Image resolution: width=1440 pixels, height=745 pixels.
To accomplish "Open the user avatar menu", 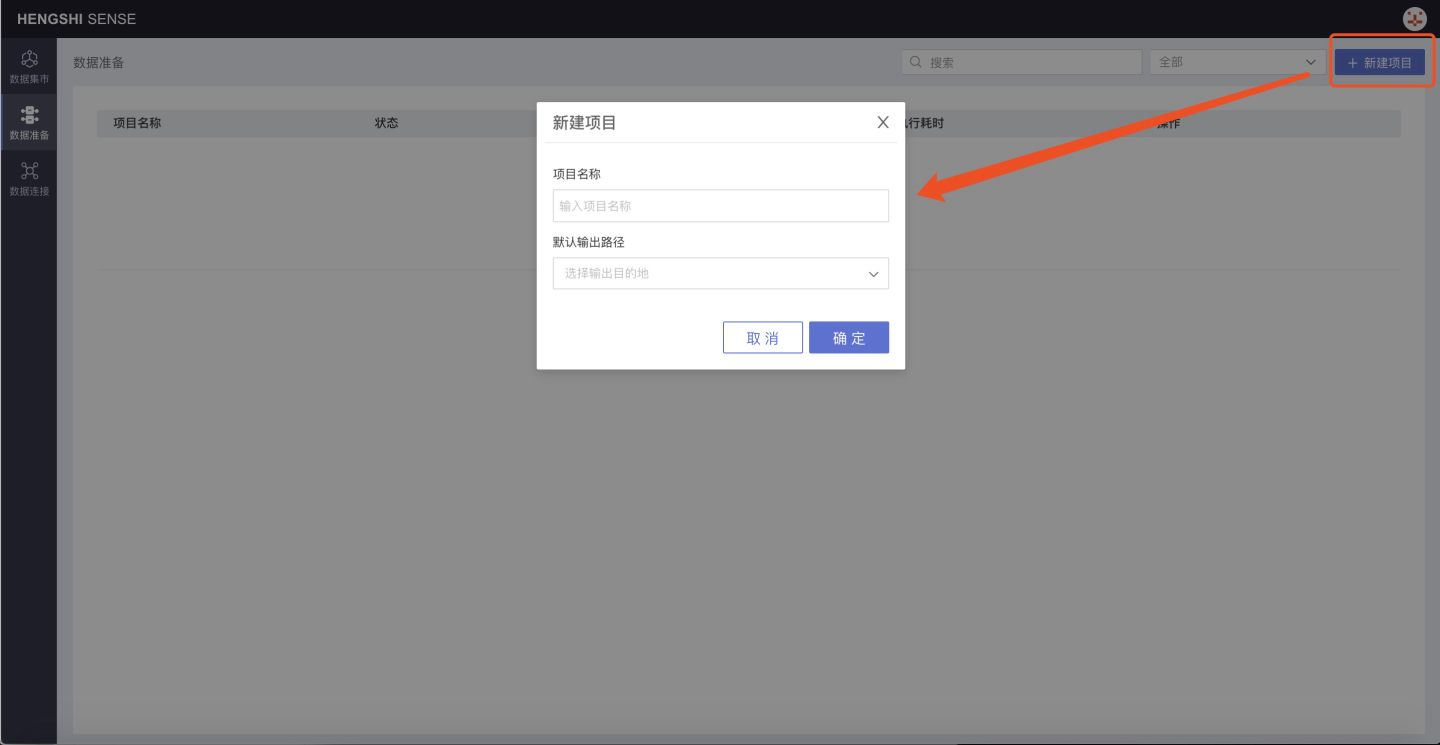I will pyautogui.click(x=1414, y=19).
